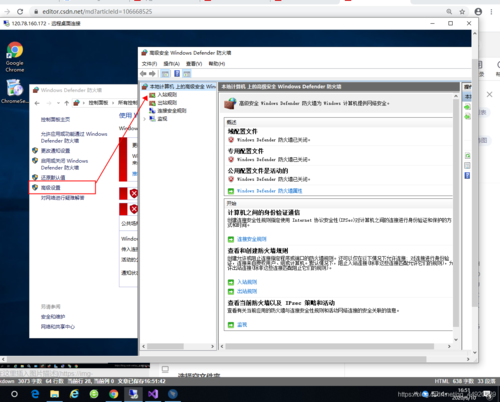Image resolution: width=500 pixels, height=402 pixels.
Task: Click 控制面板主页 link
Action: [55, 120]
